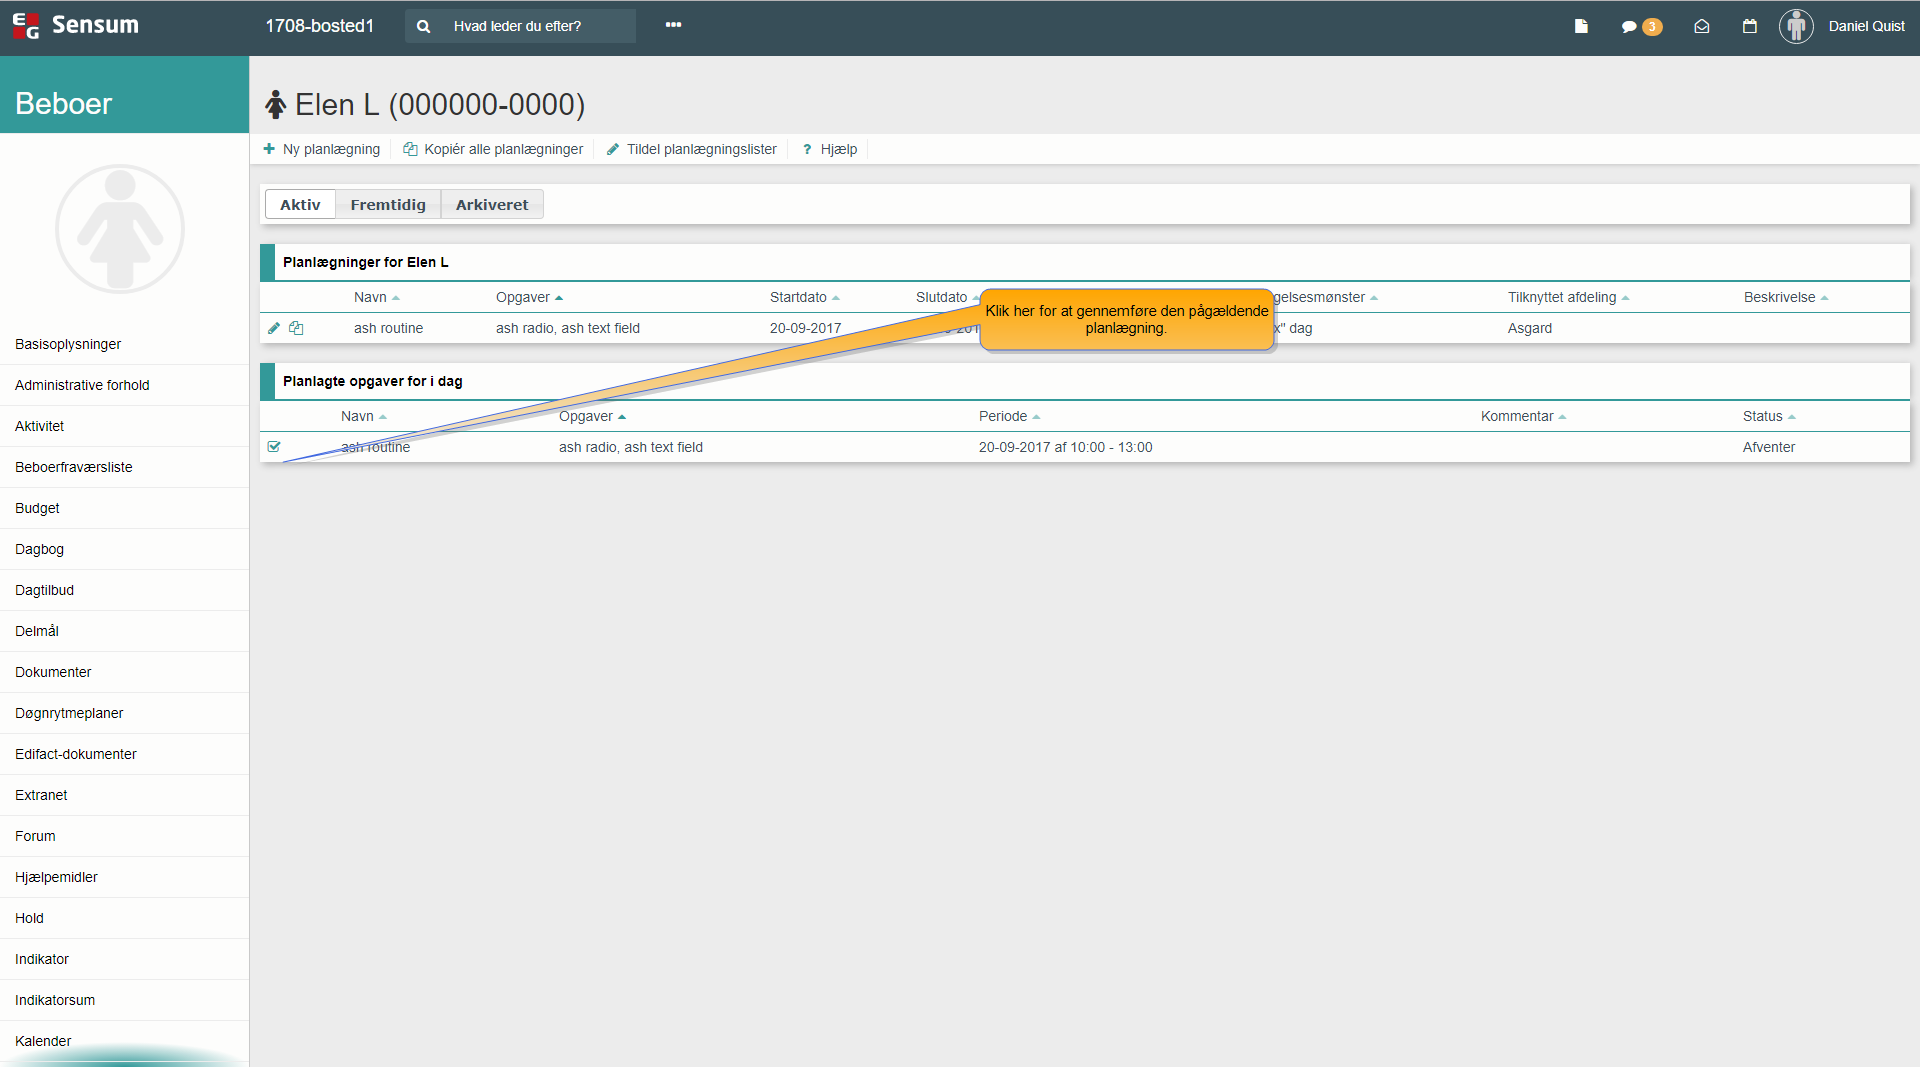
Task: Sort plannings by Opgaver column
Action: point(529,297)
